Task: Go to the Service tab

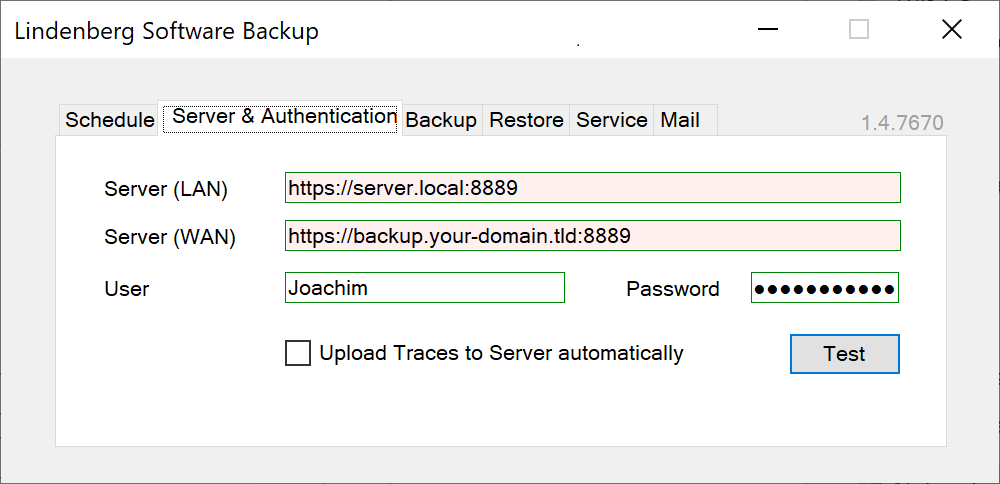Action: coord(612,120)
